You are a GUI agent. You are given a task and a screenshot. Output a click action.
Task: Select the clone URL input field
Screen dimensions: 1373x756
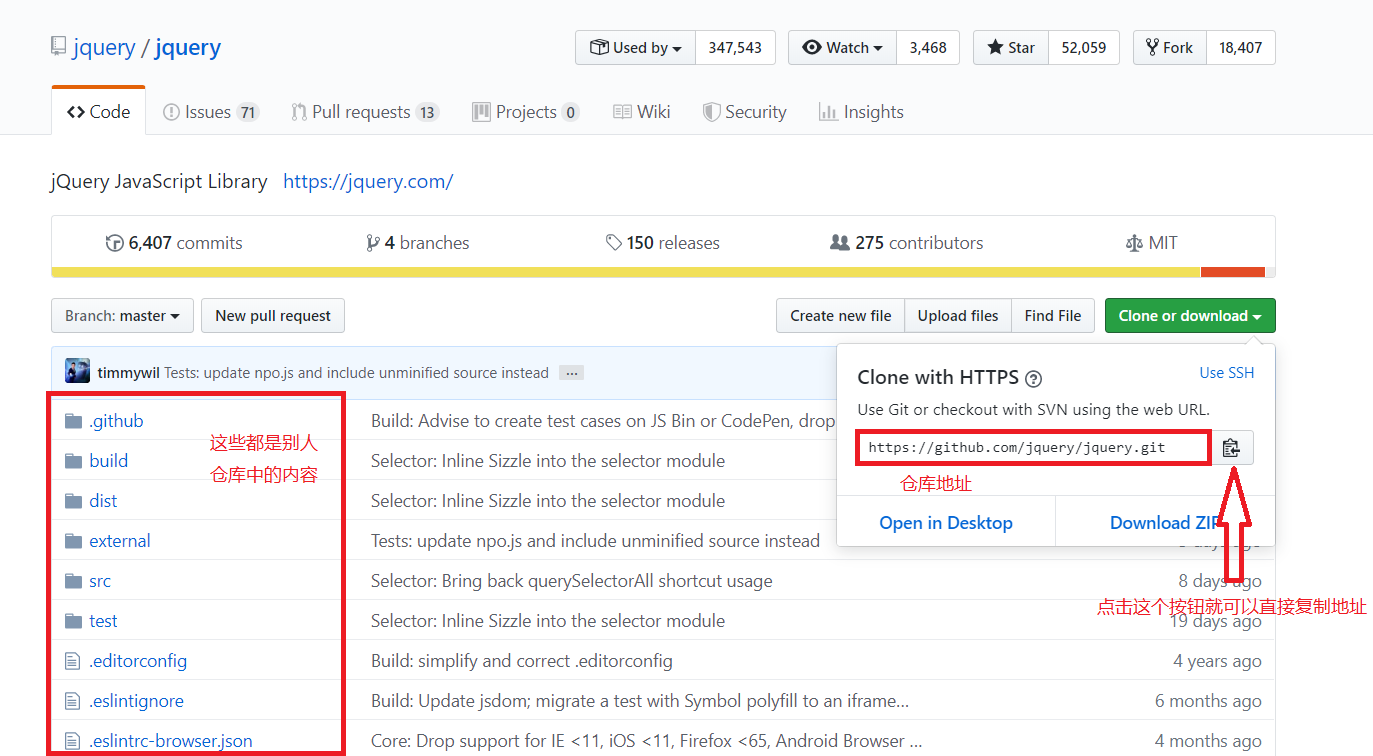1033,447
